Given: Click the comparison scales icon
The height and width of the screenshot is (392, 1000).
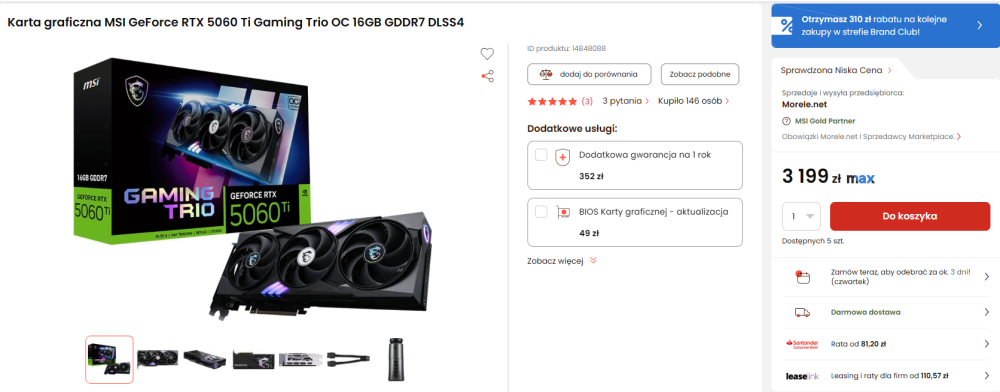Looking at the screenshot, I should (x=546, y=74).
